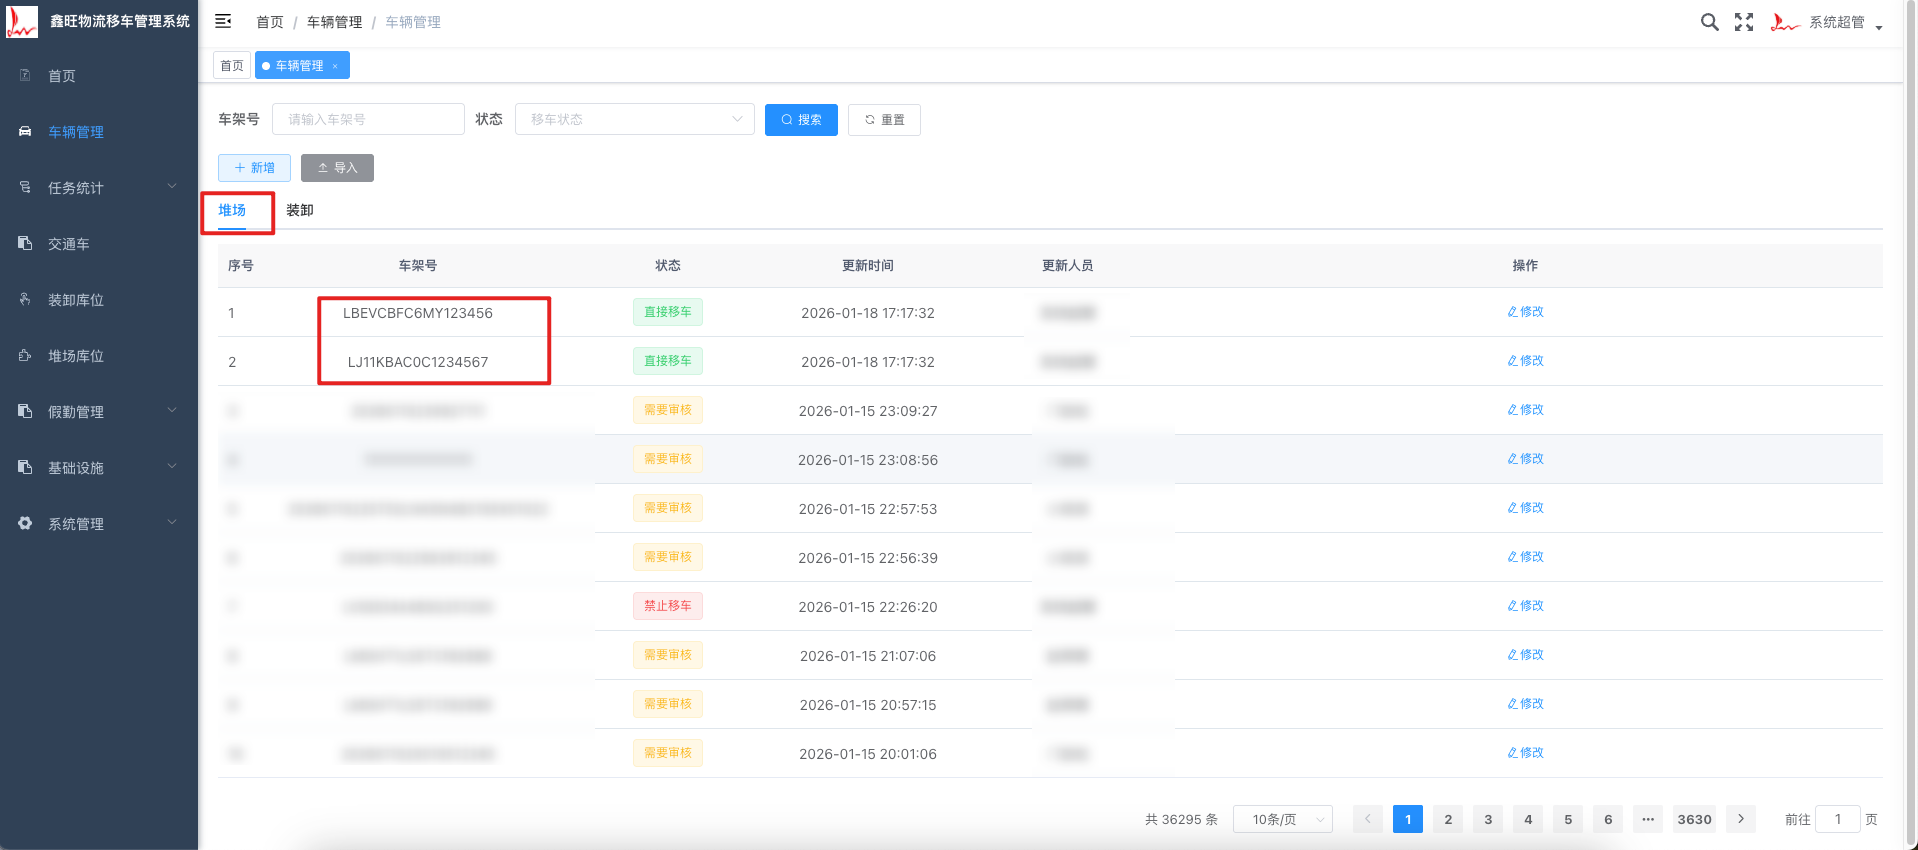
Task: Click the 更新时间 column header
Action: pyautogui.click(x=868, y=265)
